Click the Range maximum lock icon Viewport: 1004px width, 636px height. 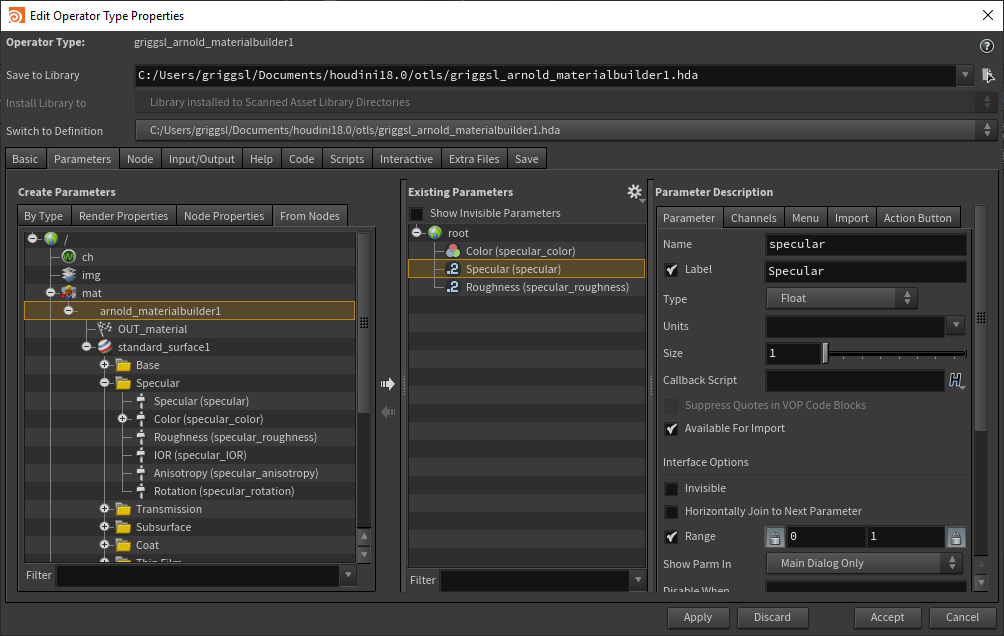(x=955, y=537)
